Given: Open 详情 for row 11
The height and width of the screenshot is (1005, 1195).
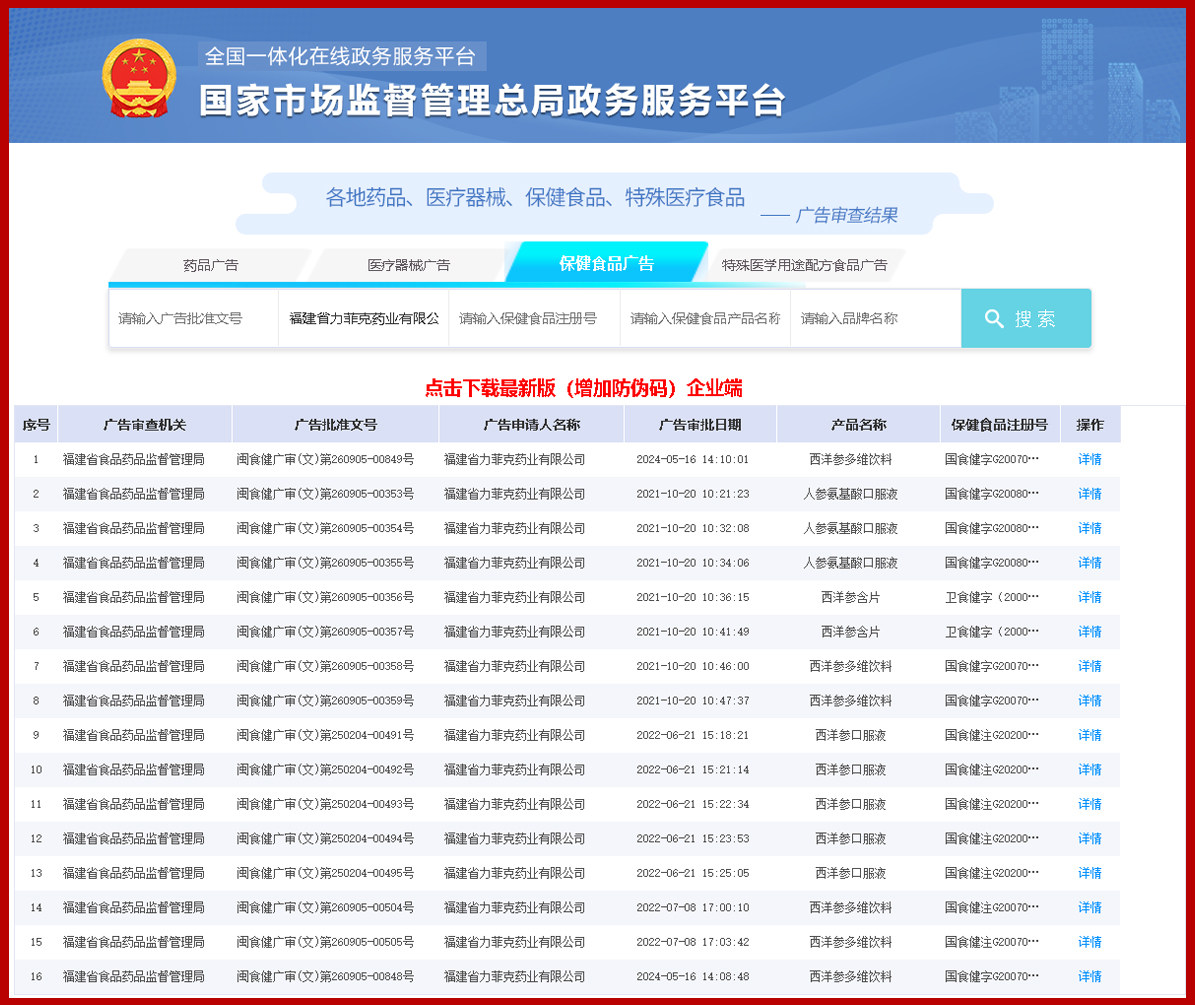Looking at the screenshot, I should 1089,804.
